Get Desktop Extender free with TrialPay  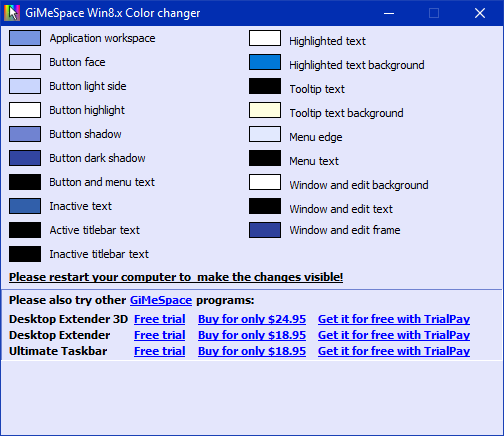pyautogui.click(x=394, y=335)
